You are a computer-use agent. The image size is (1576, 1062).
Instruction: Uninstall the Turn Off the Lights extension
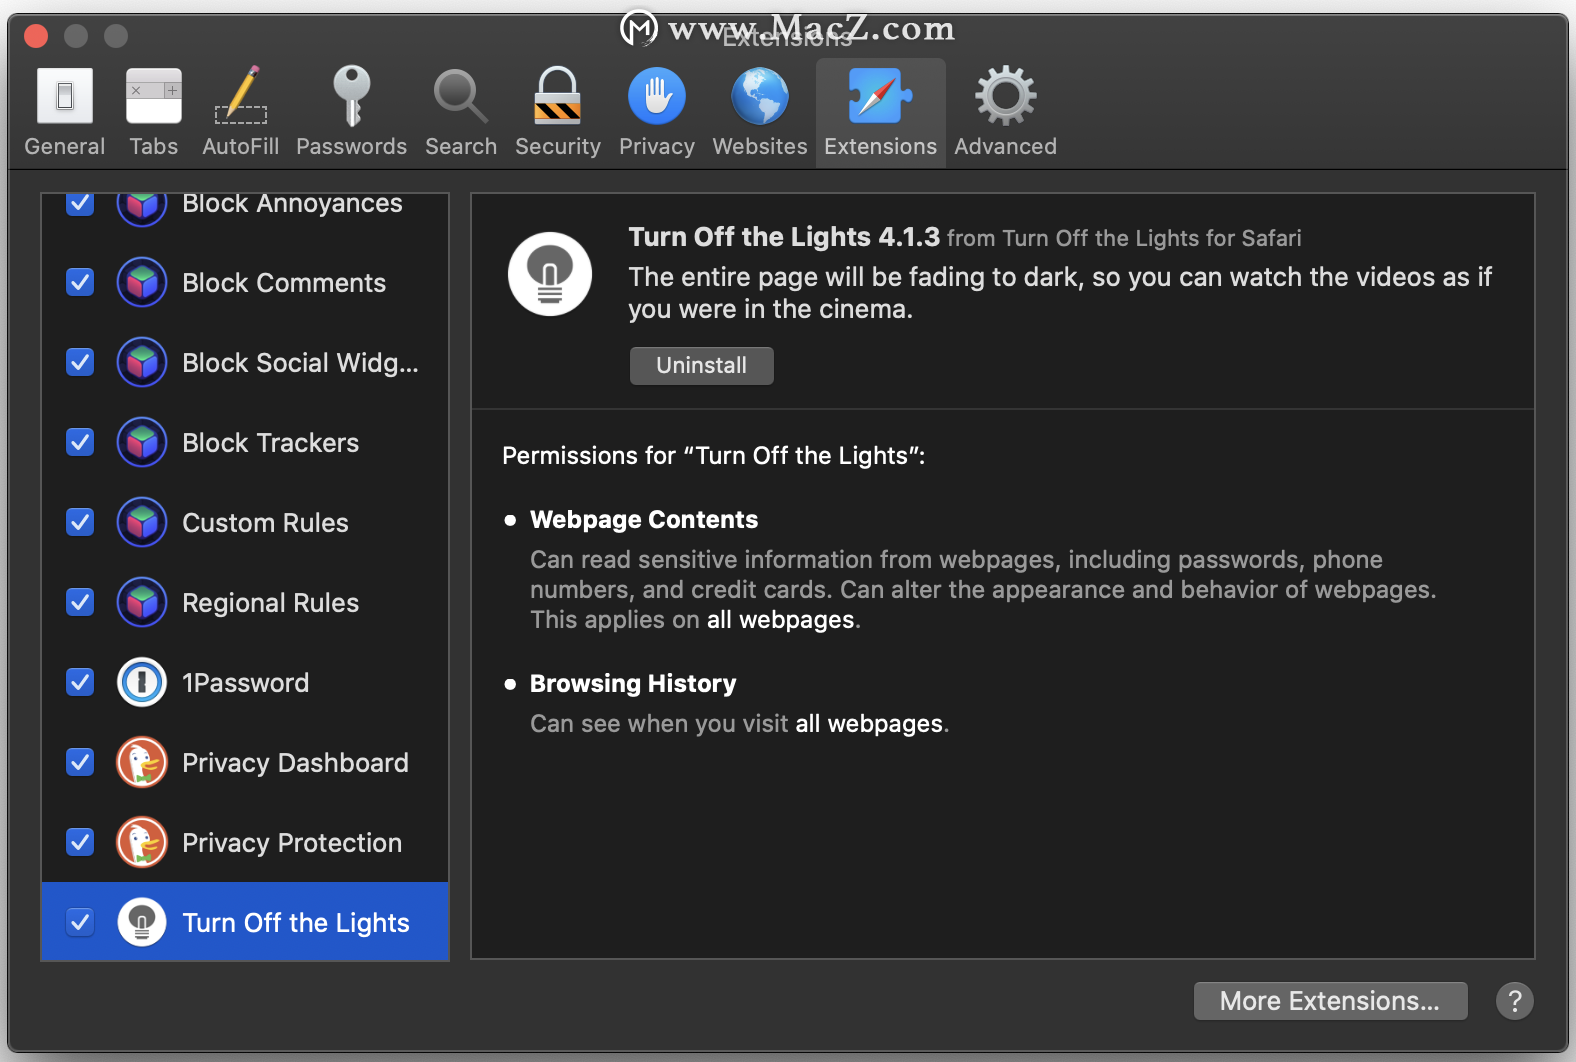coord(702,366)
